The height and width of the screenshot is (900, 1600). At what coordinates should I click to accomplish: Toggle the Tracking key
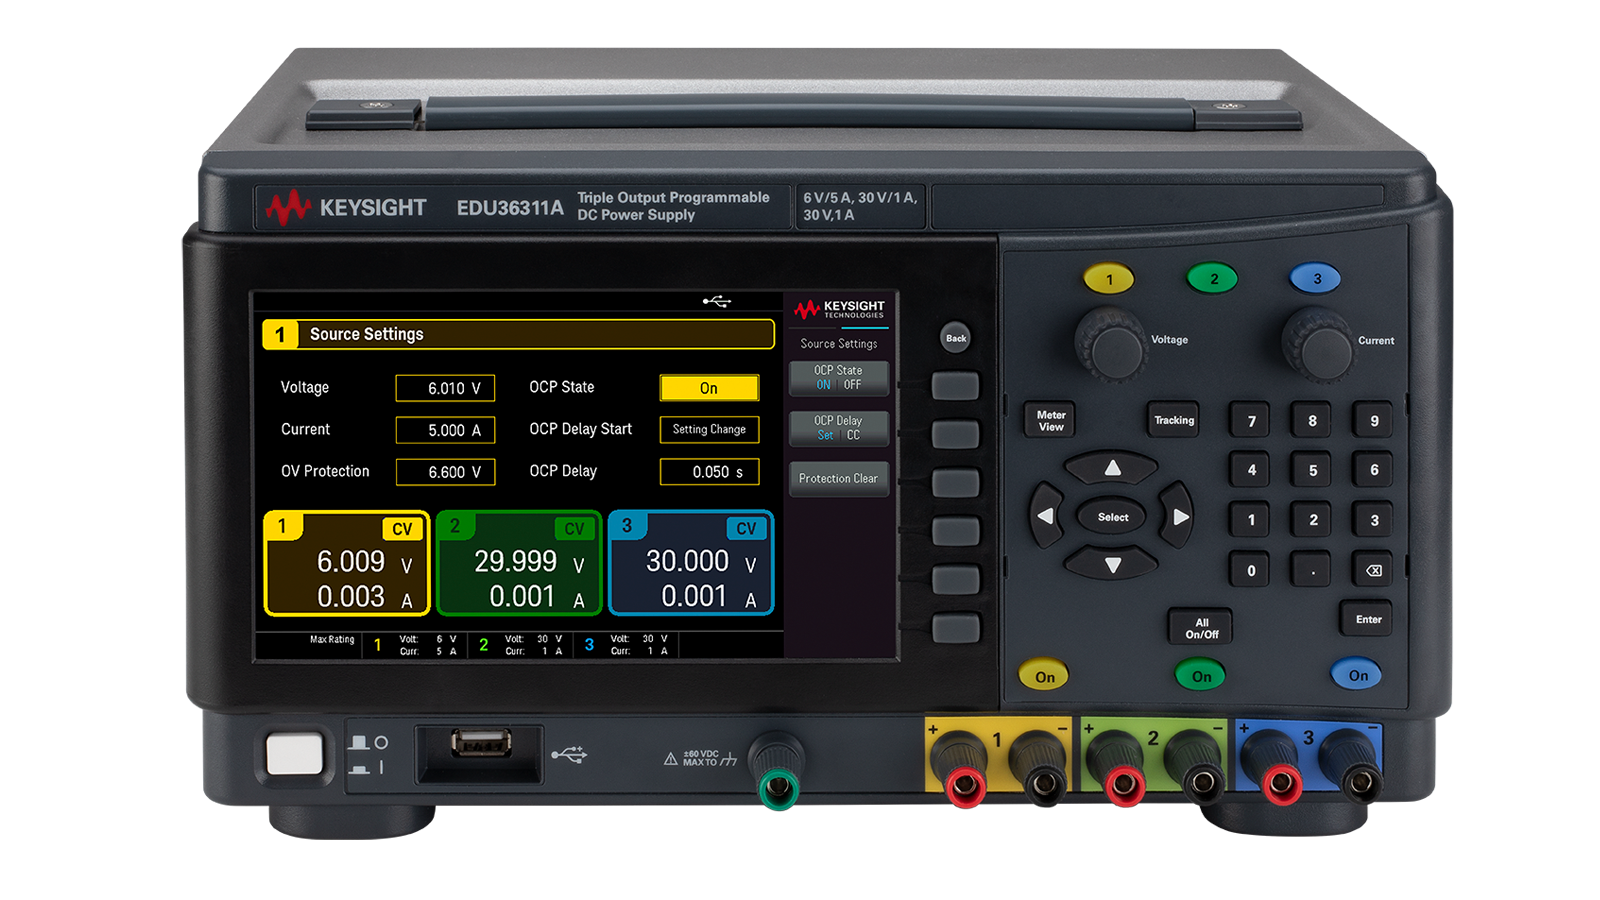coord(1174,421)
